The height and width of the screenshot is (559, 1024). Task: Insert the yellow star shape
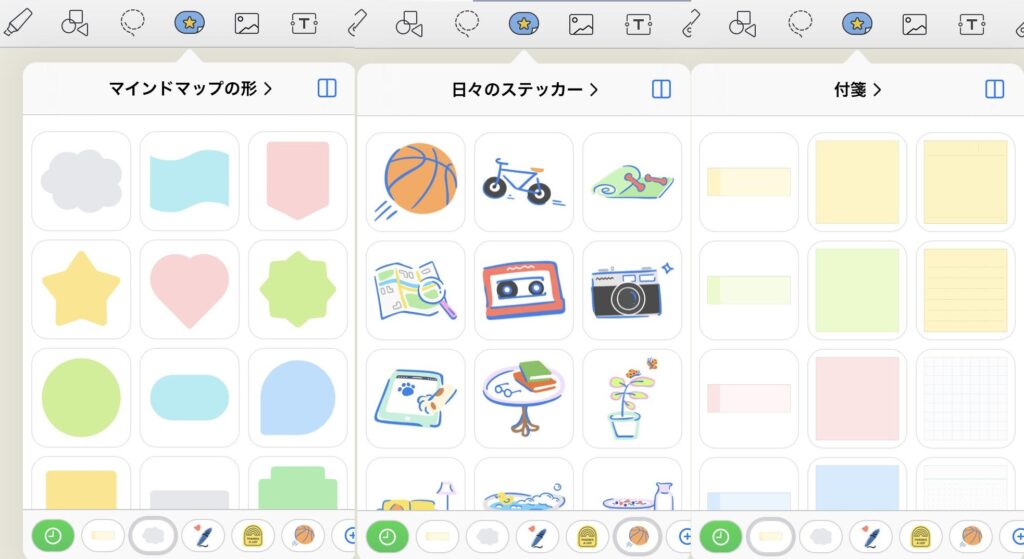tap(81, 289)
